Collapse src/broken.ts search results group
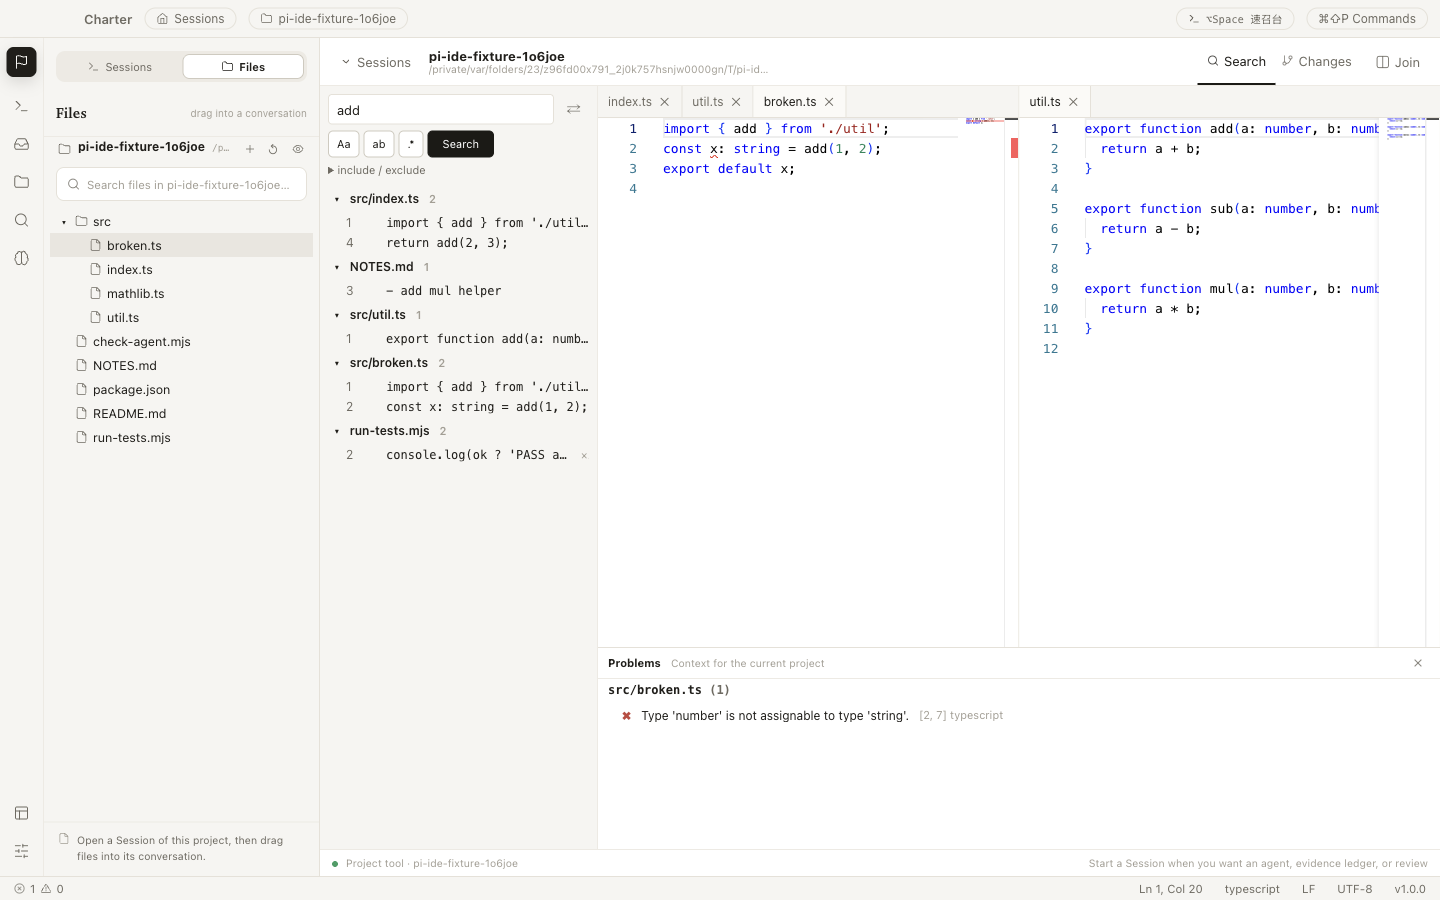1440x900 pixels. pos(337,363)
